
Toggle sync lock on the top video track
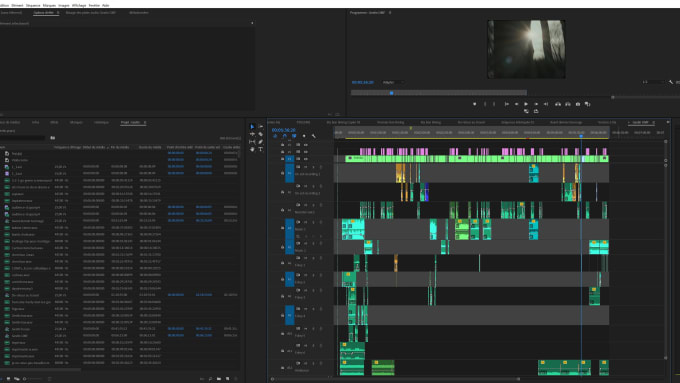[298, 145]
